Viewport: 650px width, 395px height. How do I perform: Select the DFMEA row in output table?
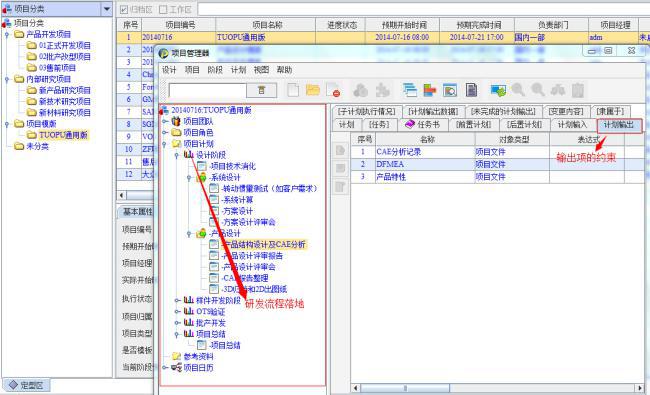[x=497, y=165]
